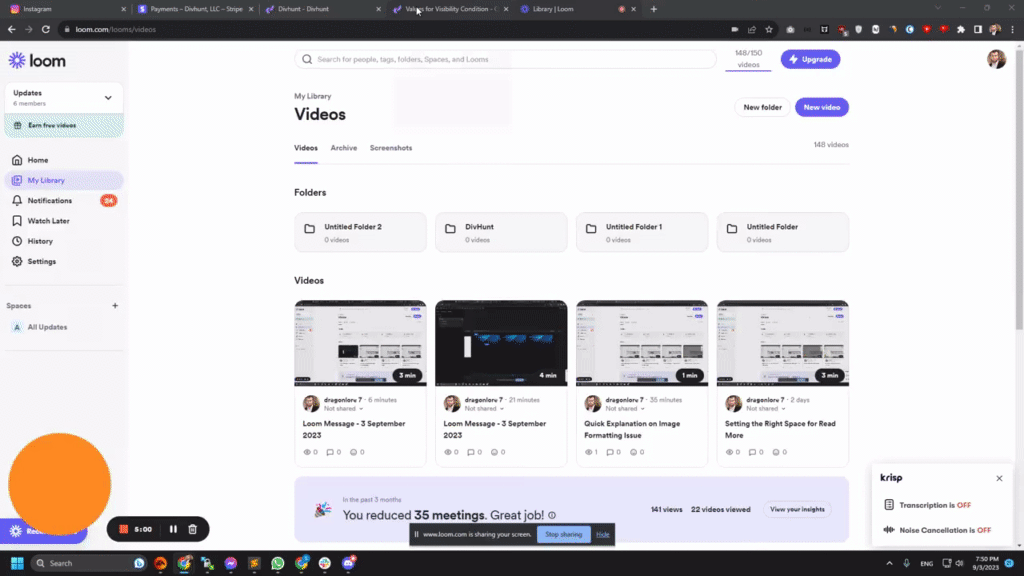This screenshot has width=1024, height=576.
Task: Click the Loom search input field
Action: 505,59
